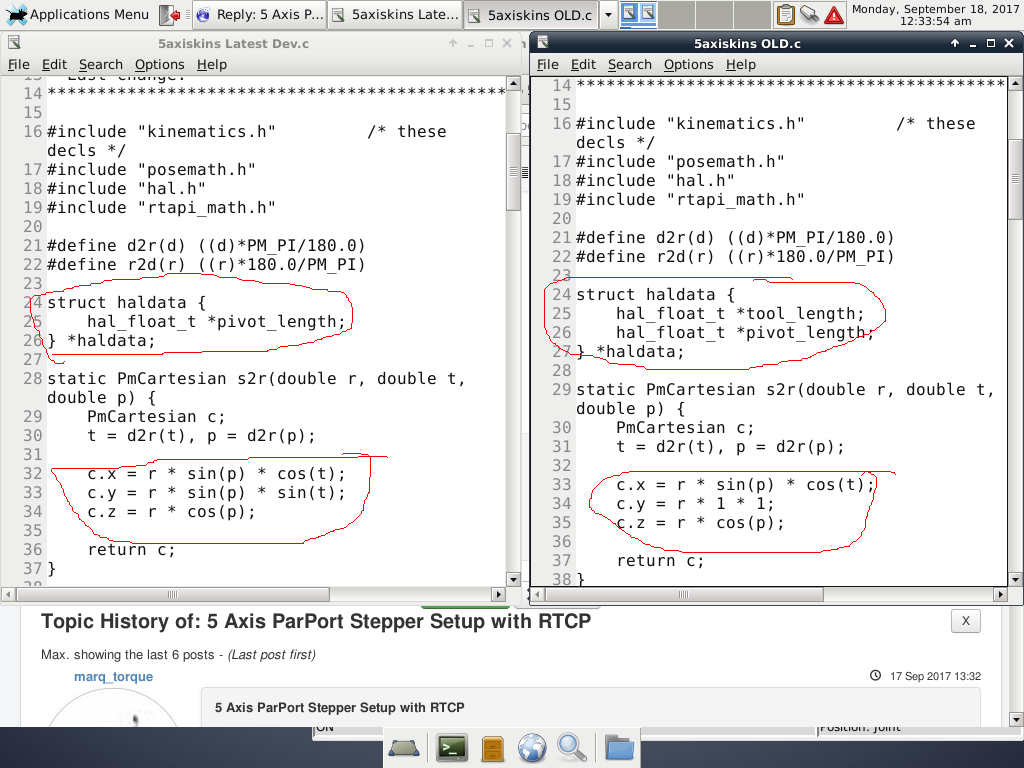Open File menu in Latest Dev.c window

(18, 65)
